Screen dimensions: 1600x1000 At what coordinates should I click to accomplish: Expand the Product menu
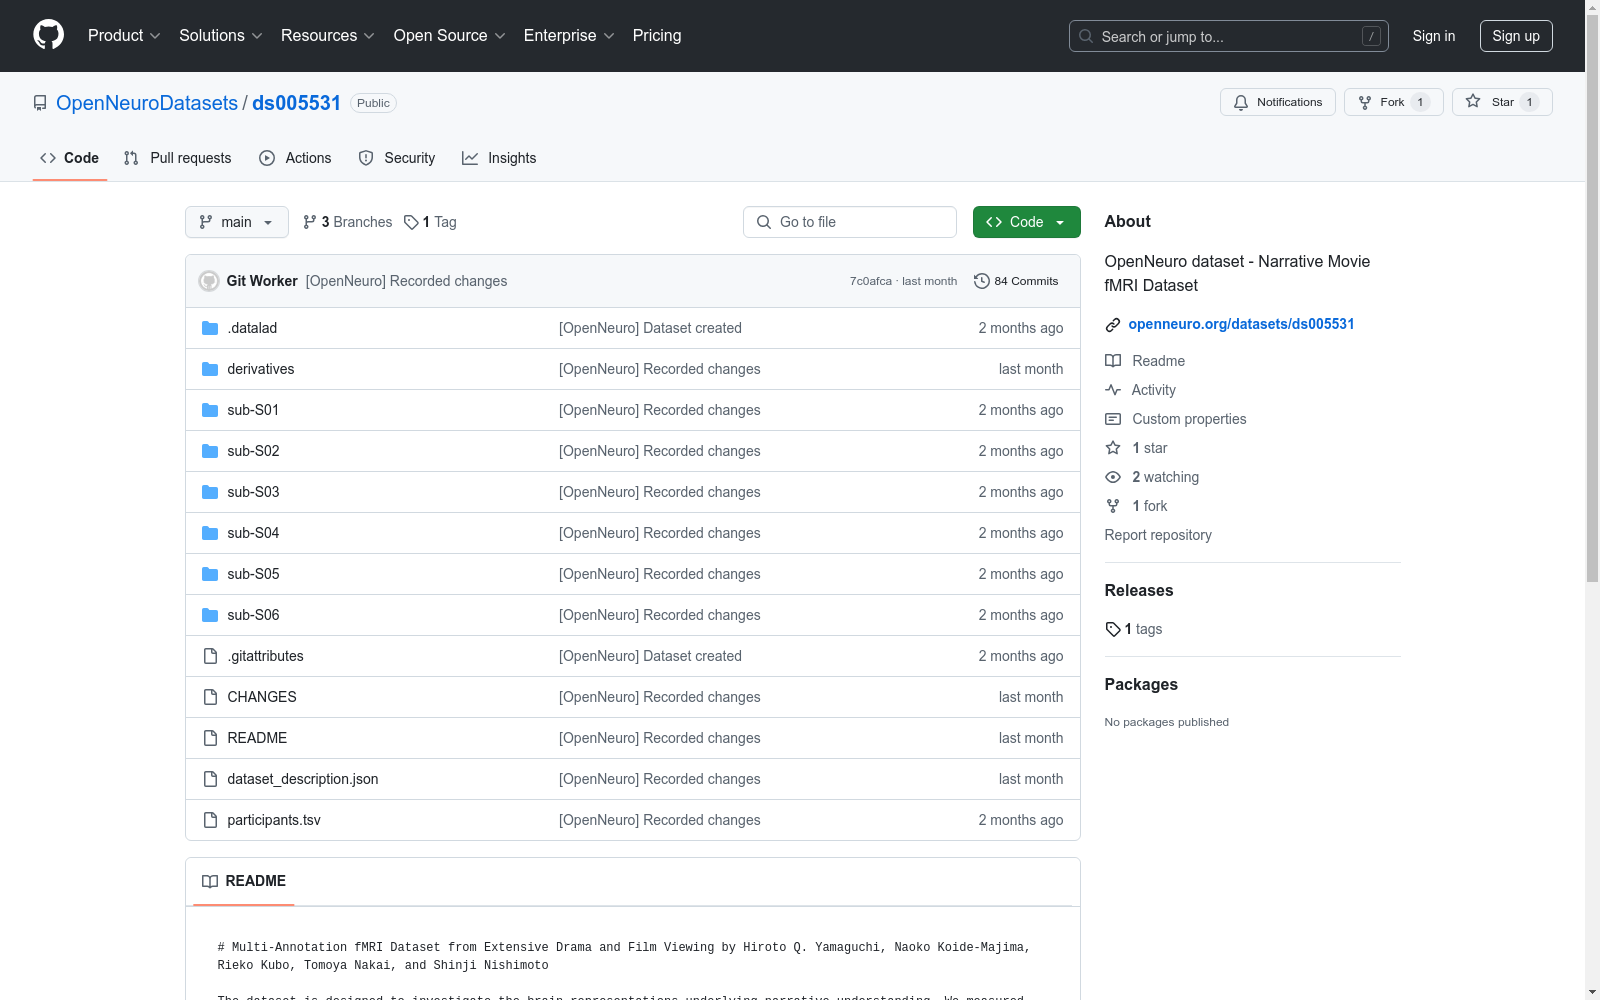coord(124,36)
